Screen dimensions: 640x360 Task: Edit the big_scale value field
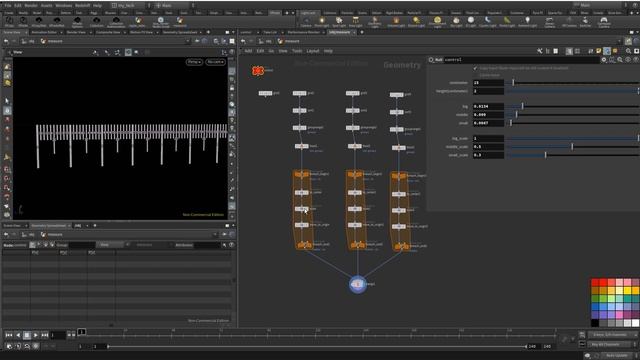488,138
